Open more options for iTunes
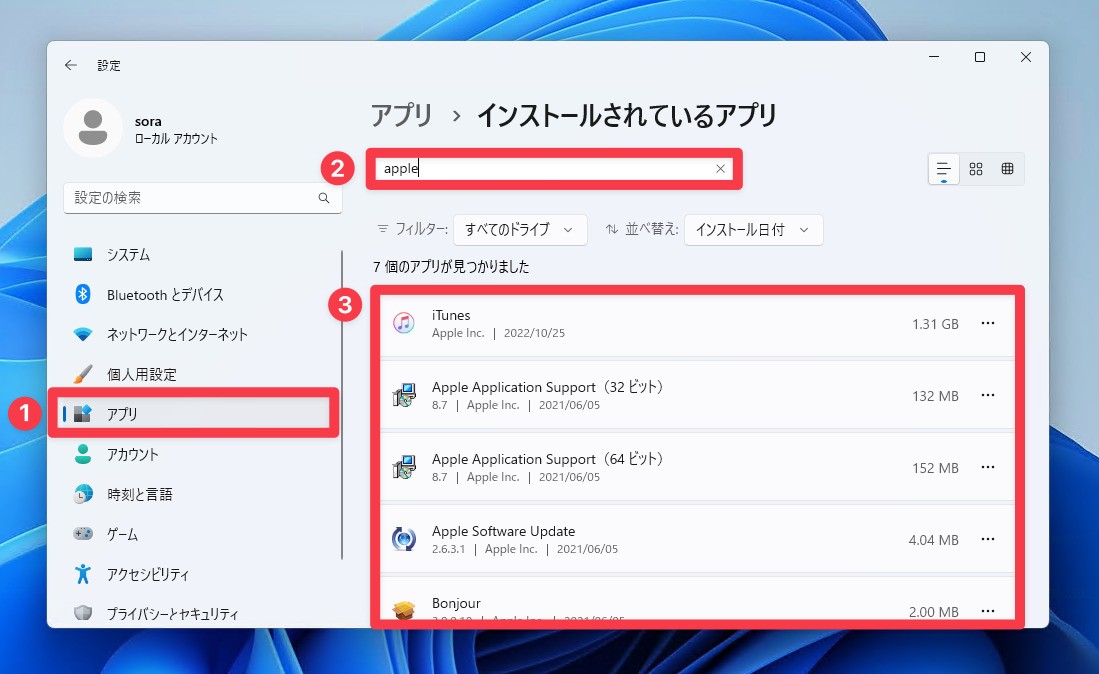Image resolution: width=1099 pixels, height=674 pixels. point(988,324)
